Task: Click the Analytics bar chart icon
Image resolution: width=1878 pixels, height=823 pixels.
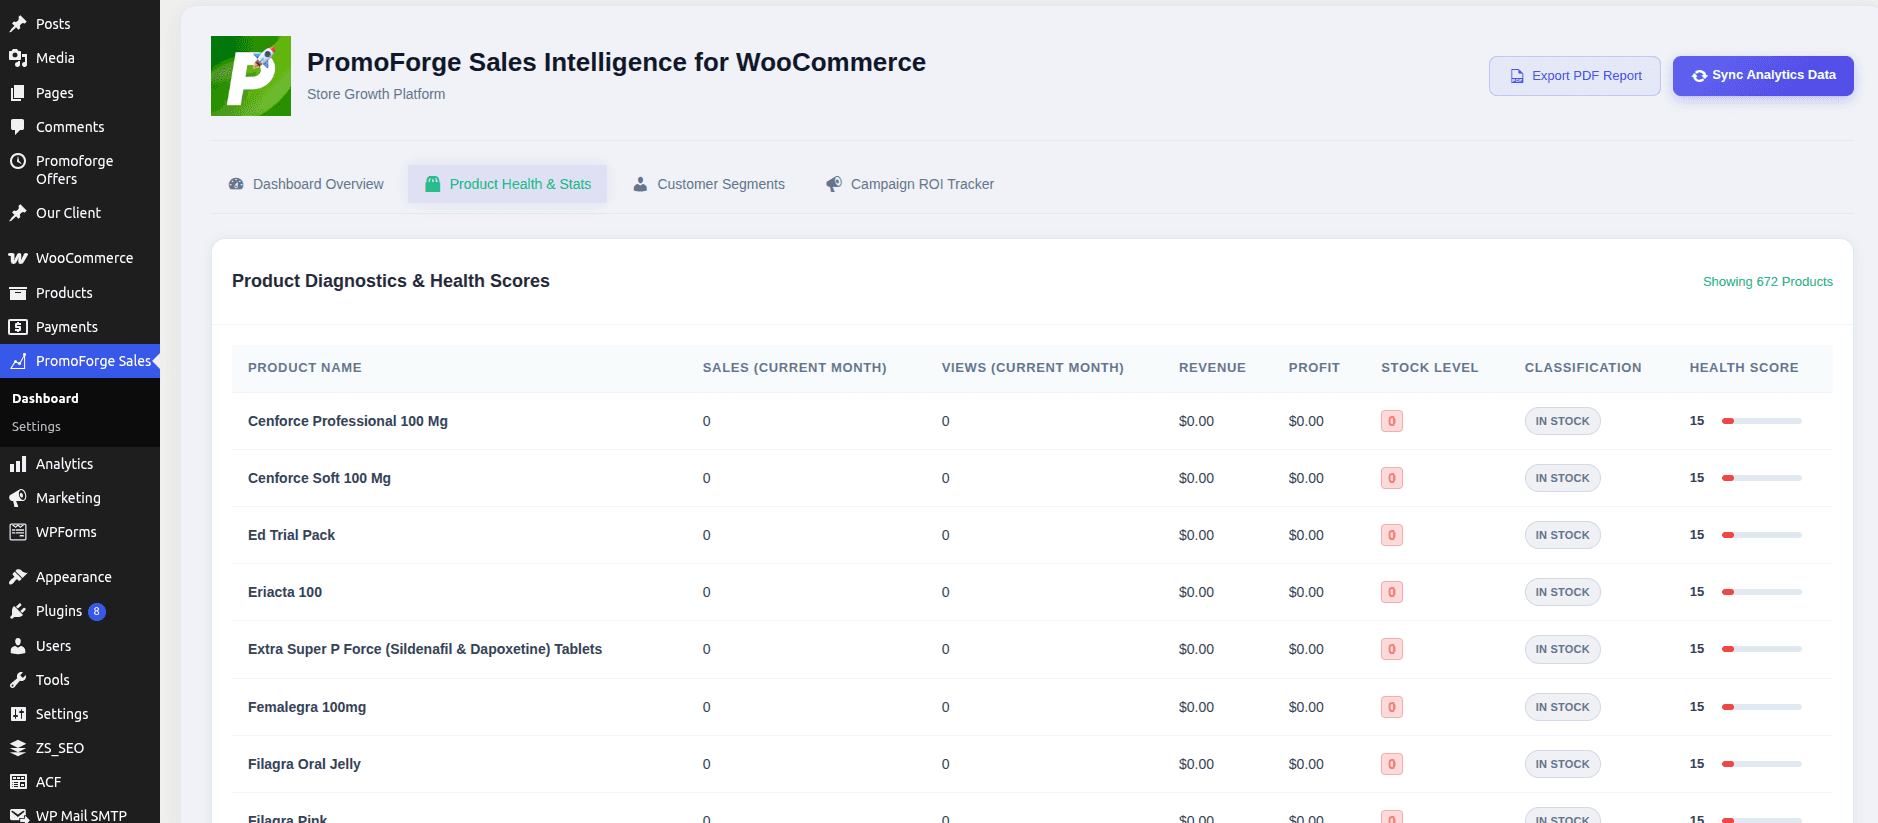Action: 18,464
